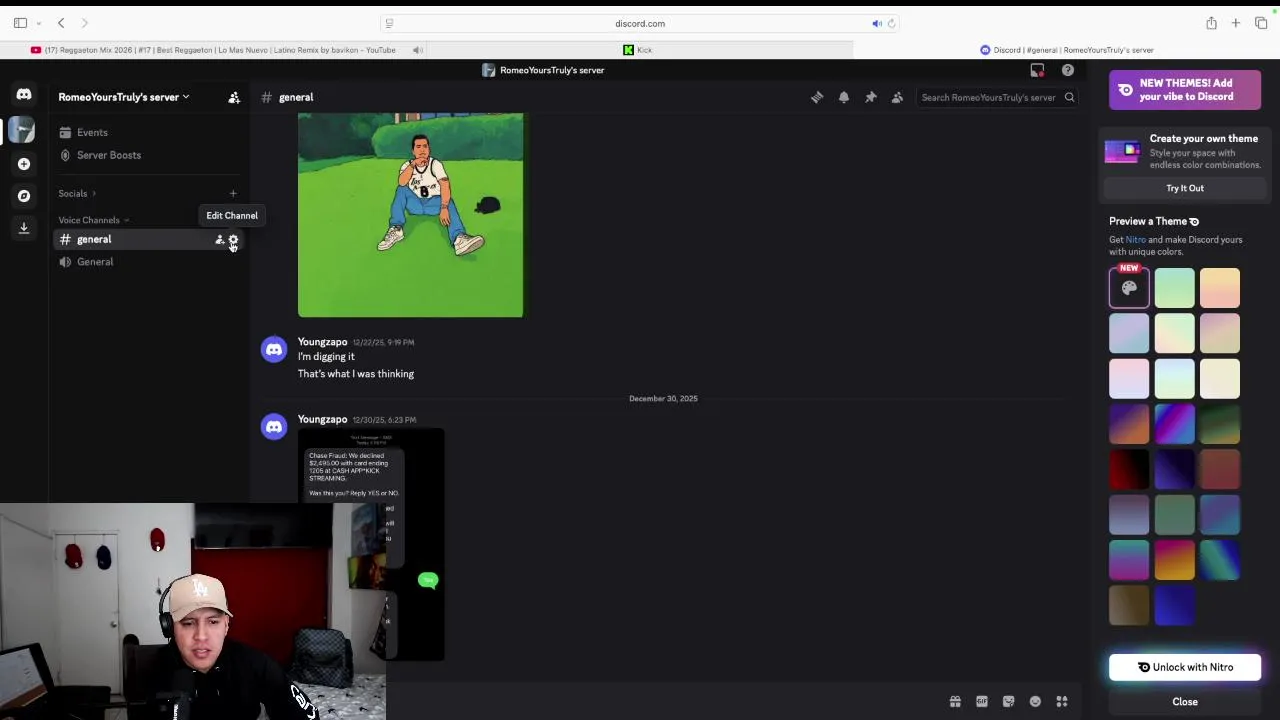Toggle member list icon in header

coord(897,97)
